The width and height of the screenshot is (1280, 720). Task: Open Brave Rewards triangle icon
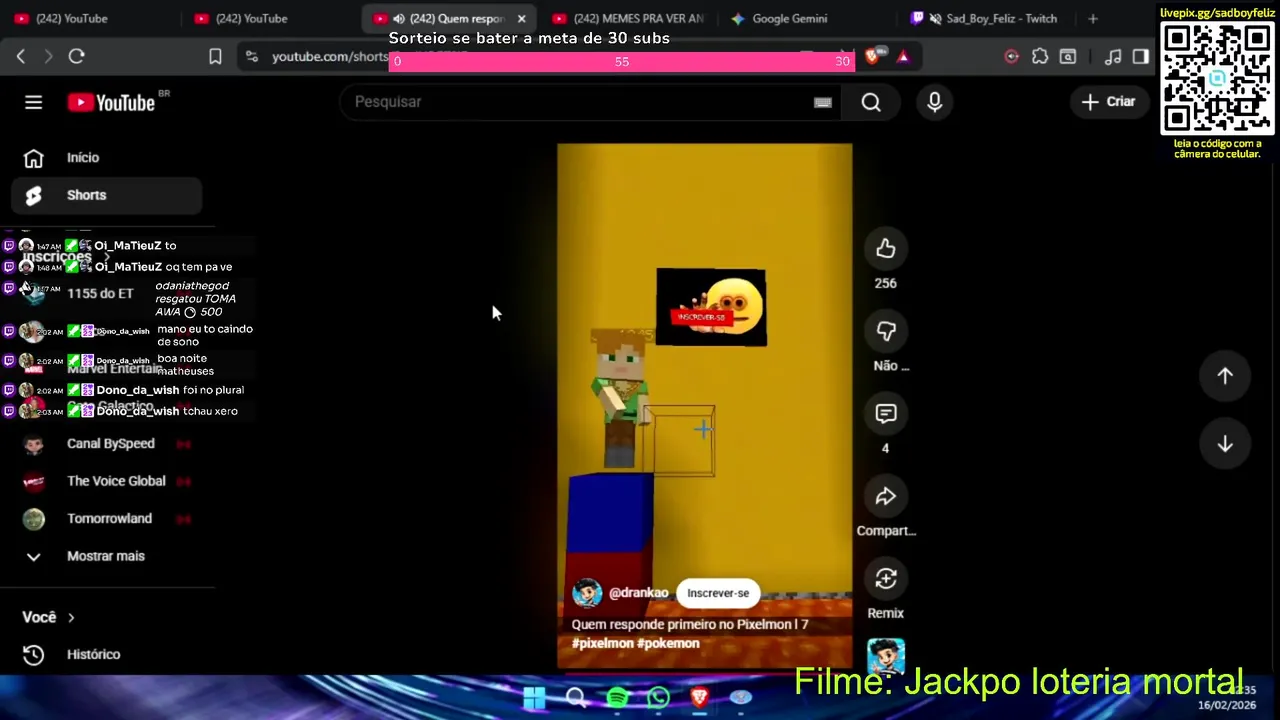[903, 57]
